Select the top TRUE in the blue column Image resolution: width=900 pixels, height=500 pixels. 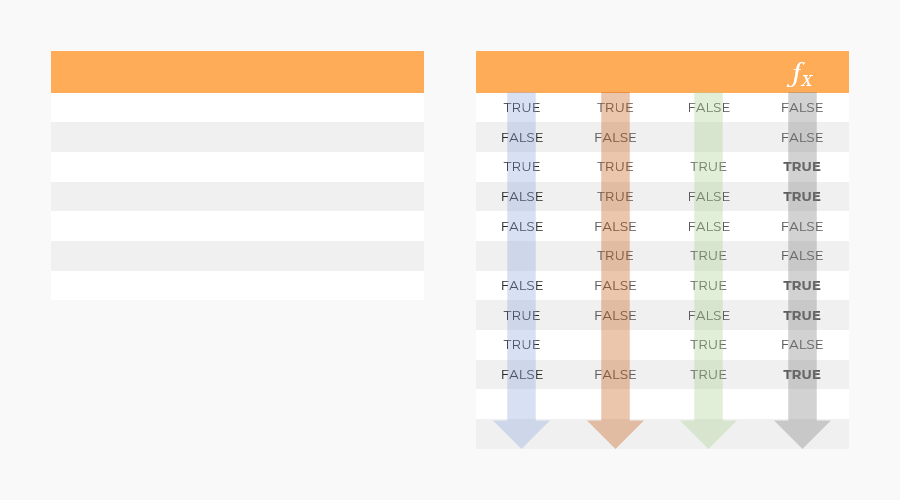(522, 108)
